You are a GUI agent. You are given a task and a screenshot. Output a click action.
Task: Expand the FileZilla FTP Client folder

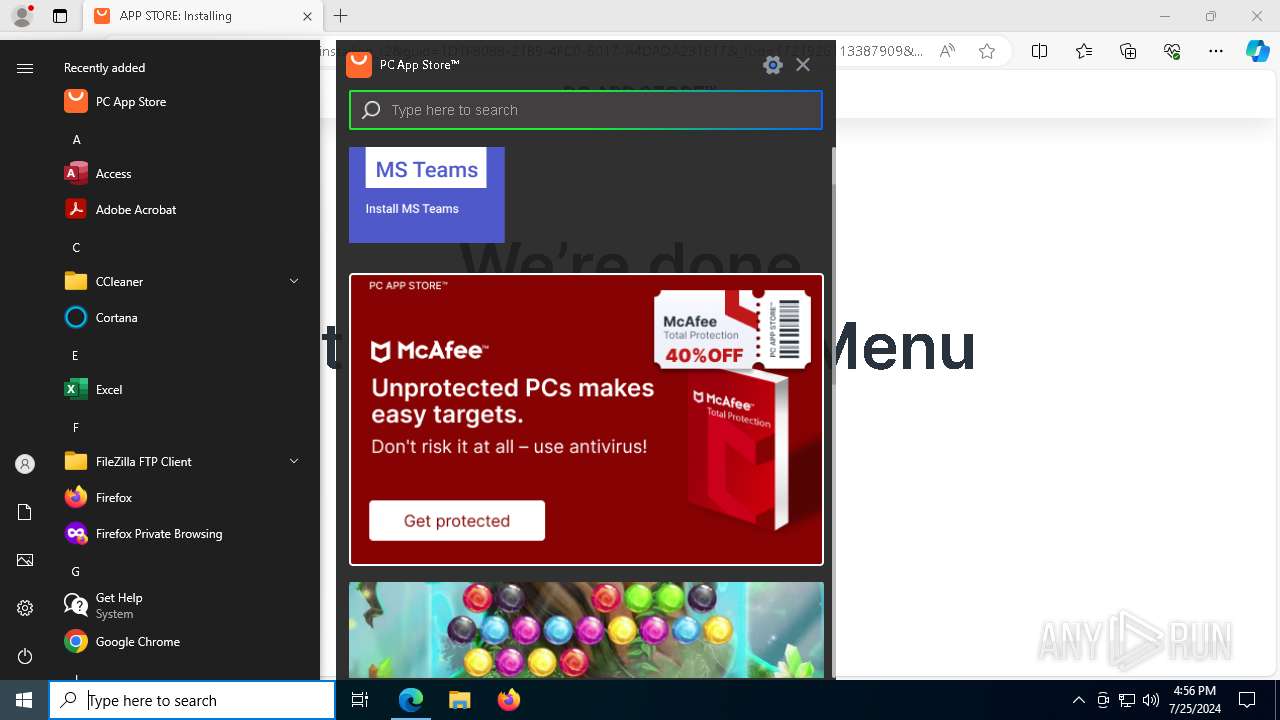click(183, 461)
